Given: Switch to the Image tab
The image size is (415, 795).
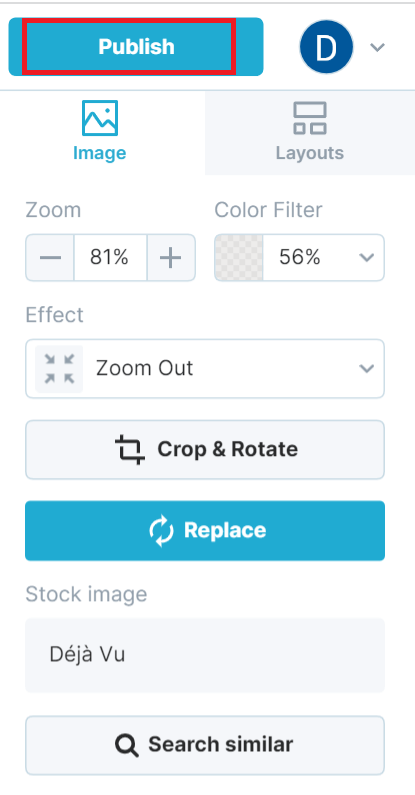Looking at the screenshot, I should 102,133.
